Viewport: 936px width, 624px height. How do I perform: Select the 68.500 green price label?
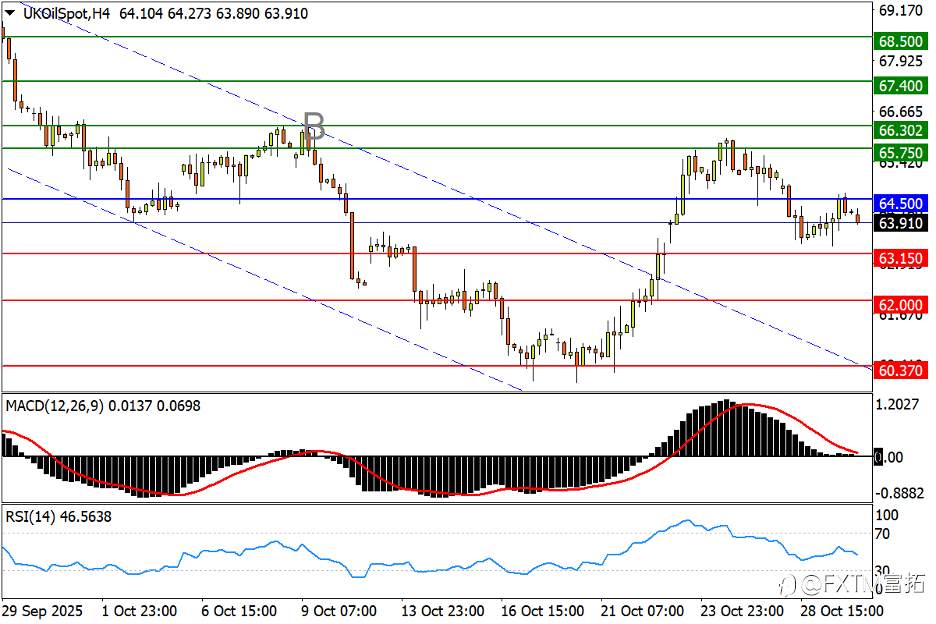[901, 41]
